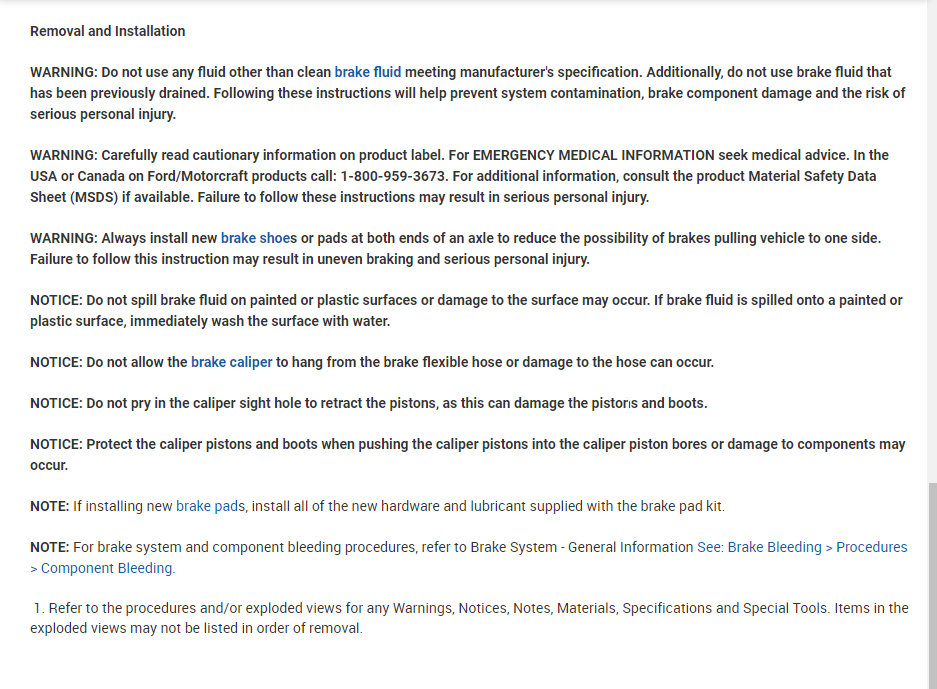Image resolution: width=937 pixels, height=689 pixels.
Task: Click the WARNING about reading product label
Action: [x=63, y=155]
